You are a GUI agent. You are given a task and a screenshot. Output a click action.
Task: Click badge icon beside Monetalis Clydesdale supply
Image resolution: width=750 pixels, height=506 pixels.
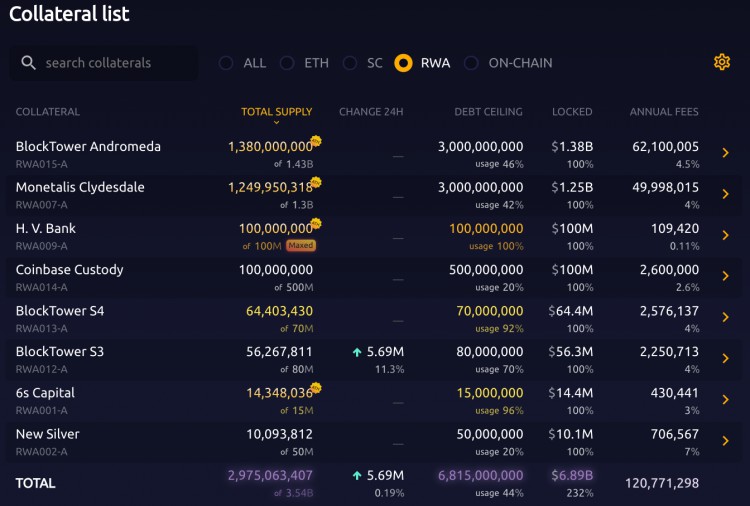pos(316,182)
